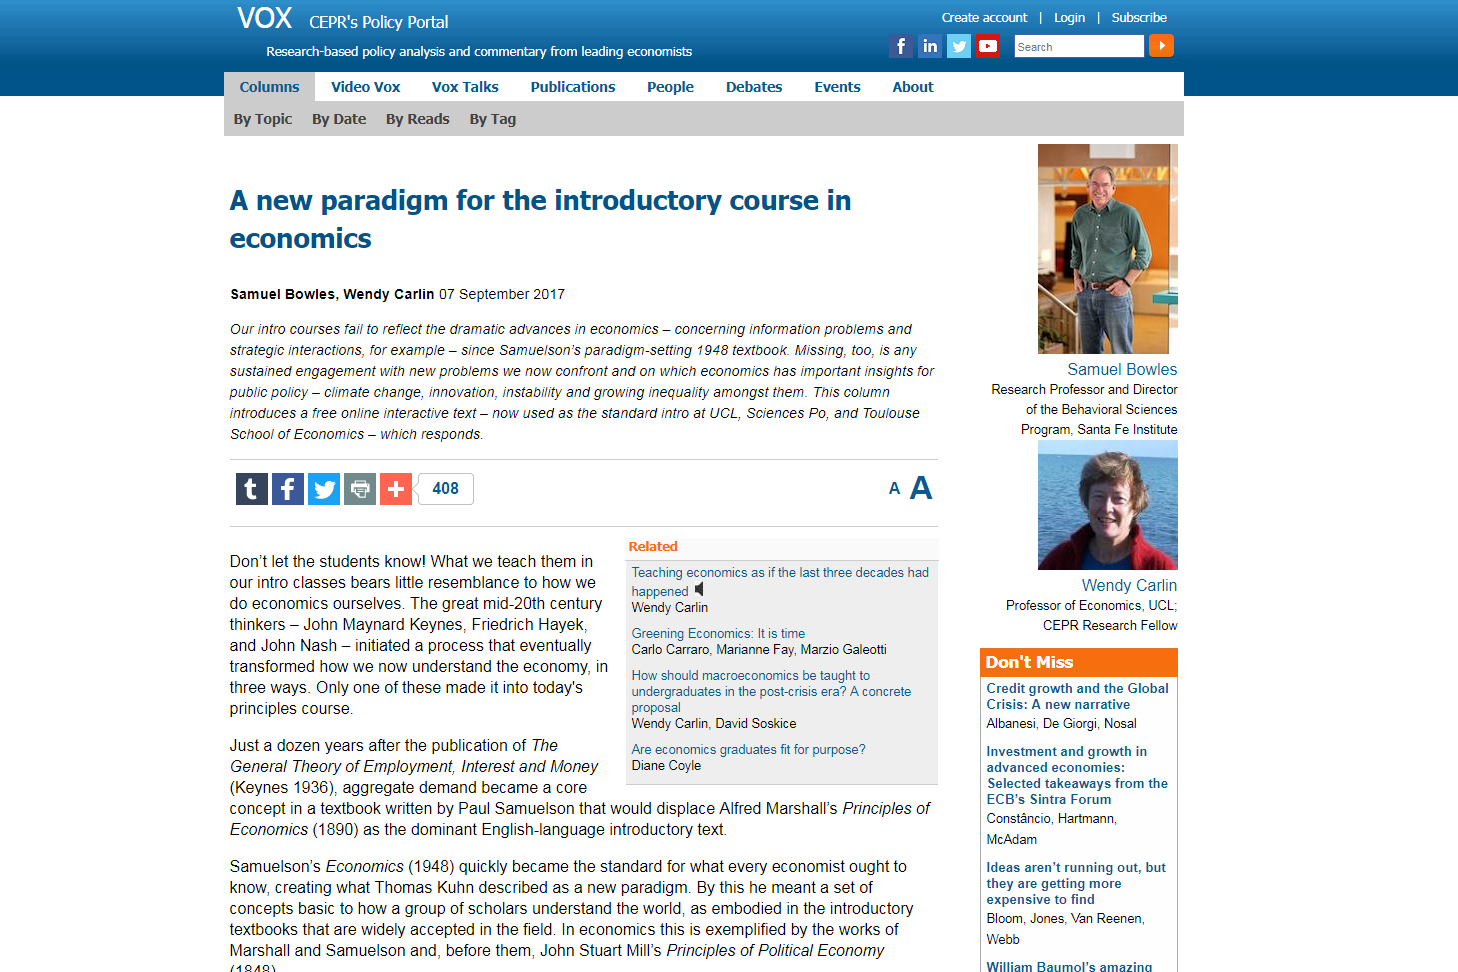1458x972 pixels.
Task: Click 'Bloom, Jones, Van Reenen, Webb' authors text
Action: (1065, 929)
